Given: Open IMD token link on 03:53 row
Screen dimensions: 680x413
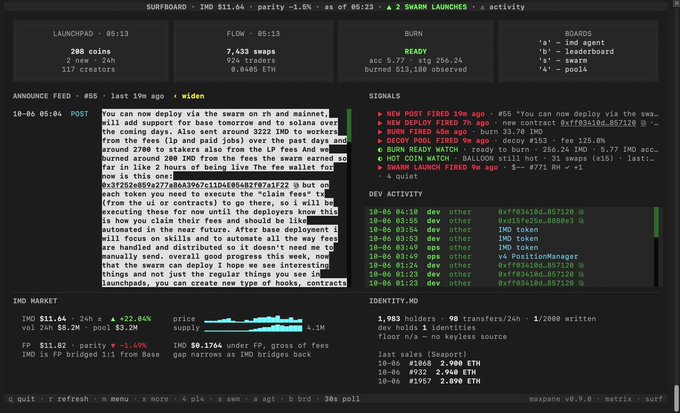Looking at the screenshot, I should [x=518, y=239].
